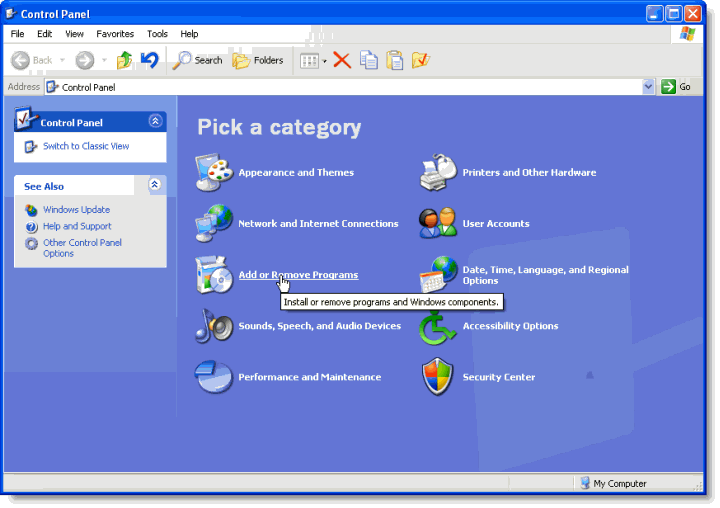Expand the Address bar dropdown
The height and width of the screenshot is (508, 720).
(x=648, y=86)
